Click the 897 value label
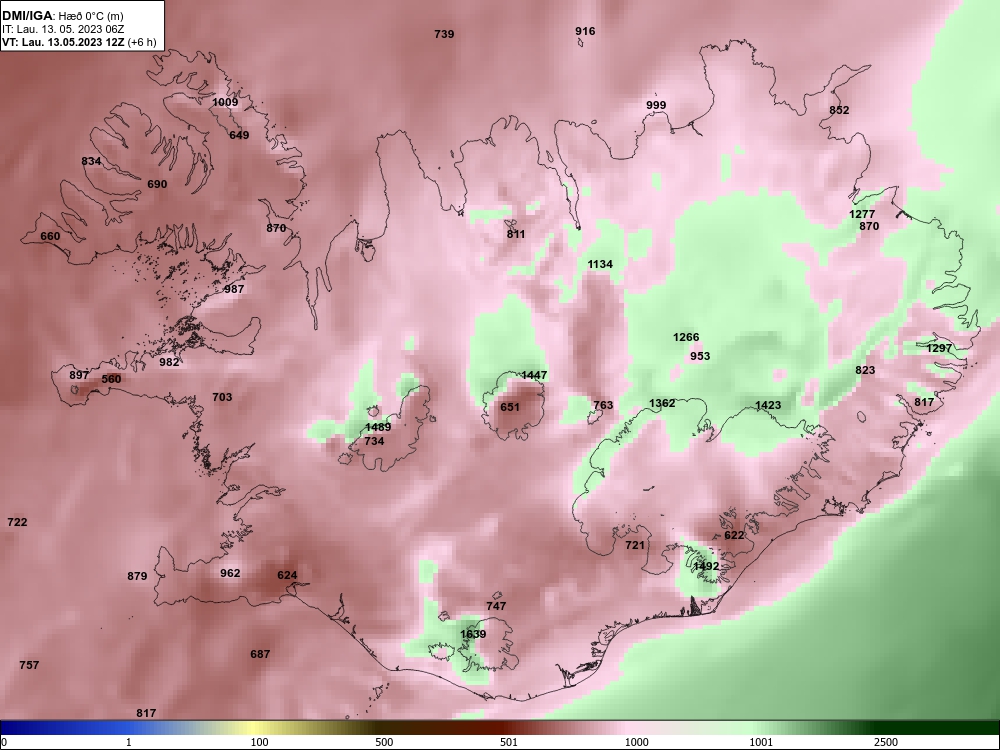The image size is (1000, 750). pyautogui.click(x=79, y=375)
